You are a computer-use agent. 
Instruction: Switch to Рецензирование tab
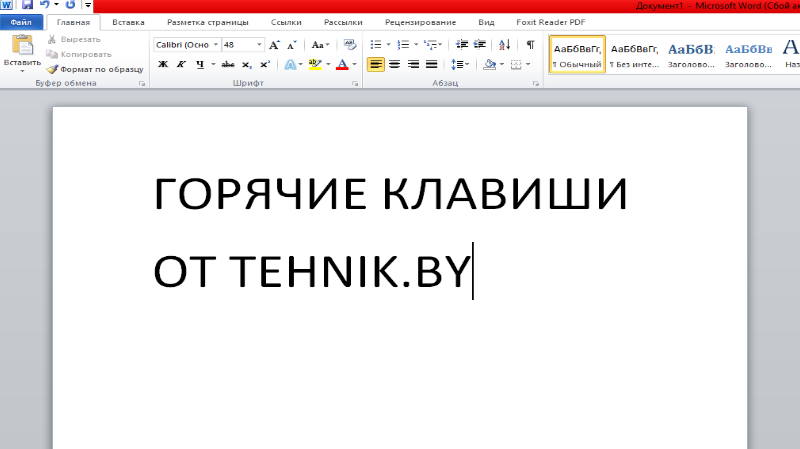[x=420, y=22]
